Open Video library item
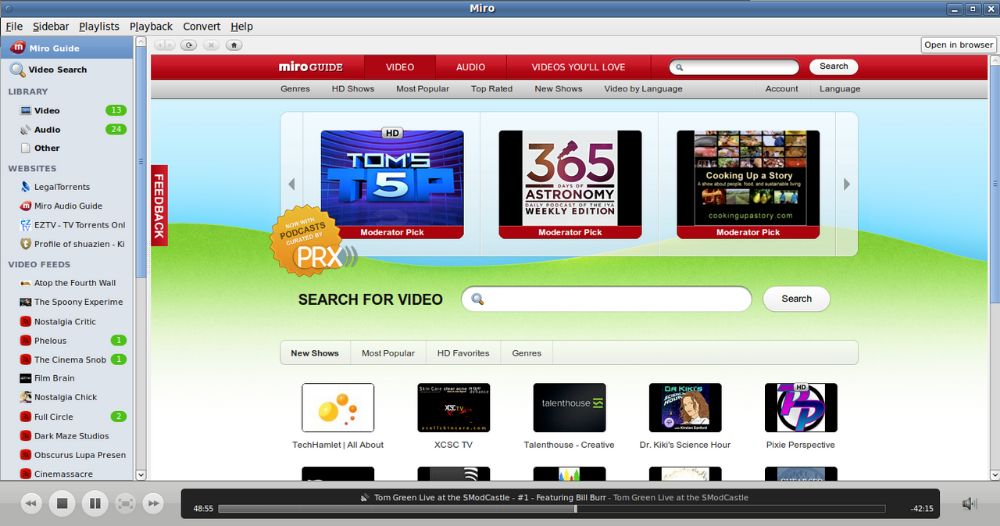1000x526 pixels. point(66,110)
